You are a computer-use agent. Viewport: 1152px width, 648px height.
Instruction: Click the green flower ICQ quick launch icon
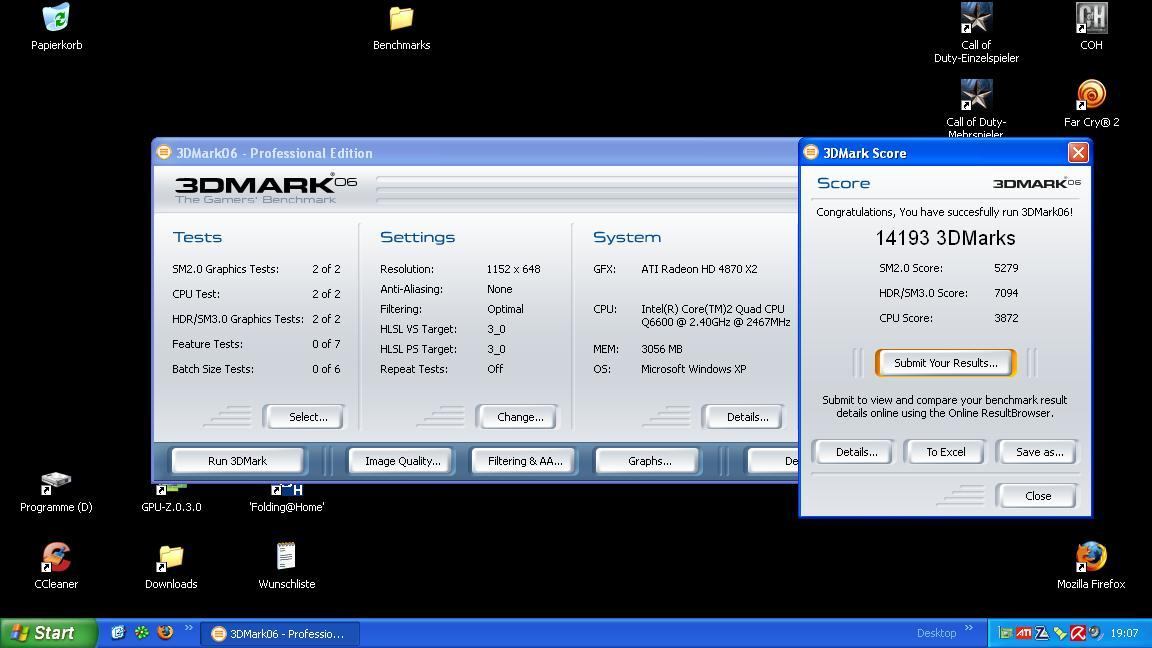142,633
